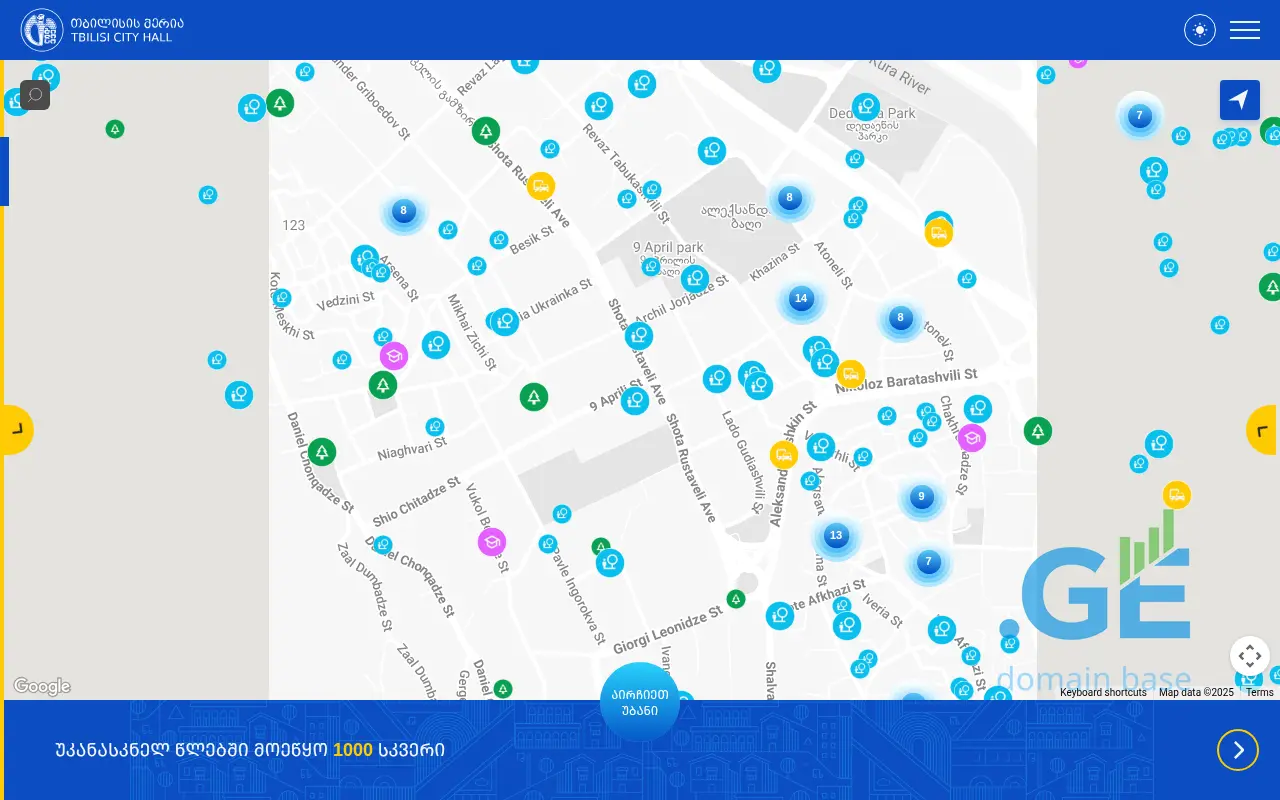This screenshot has height=800, width=1280.
Task: Open the map camera controls button
Action: pyautogui.click(x=1249, y=656)
